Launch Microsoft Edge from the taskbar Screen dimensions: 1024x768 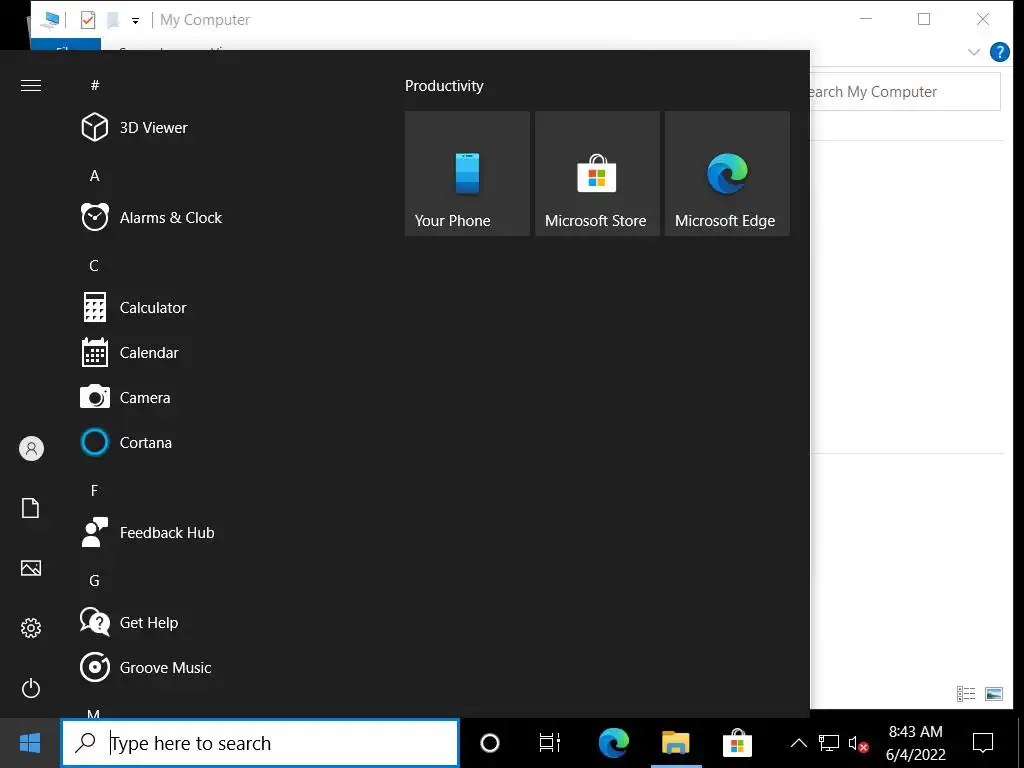(614, 743)
